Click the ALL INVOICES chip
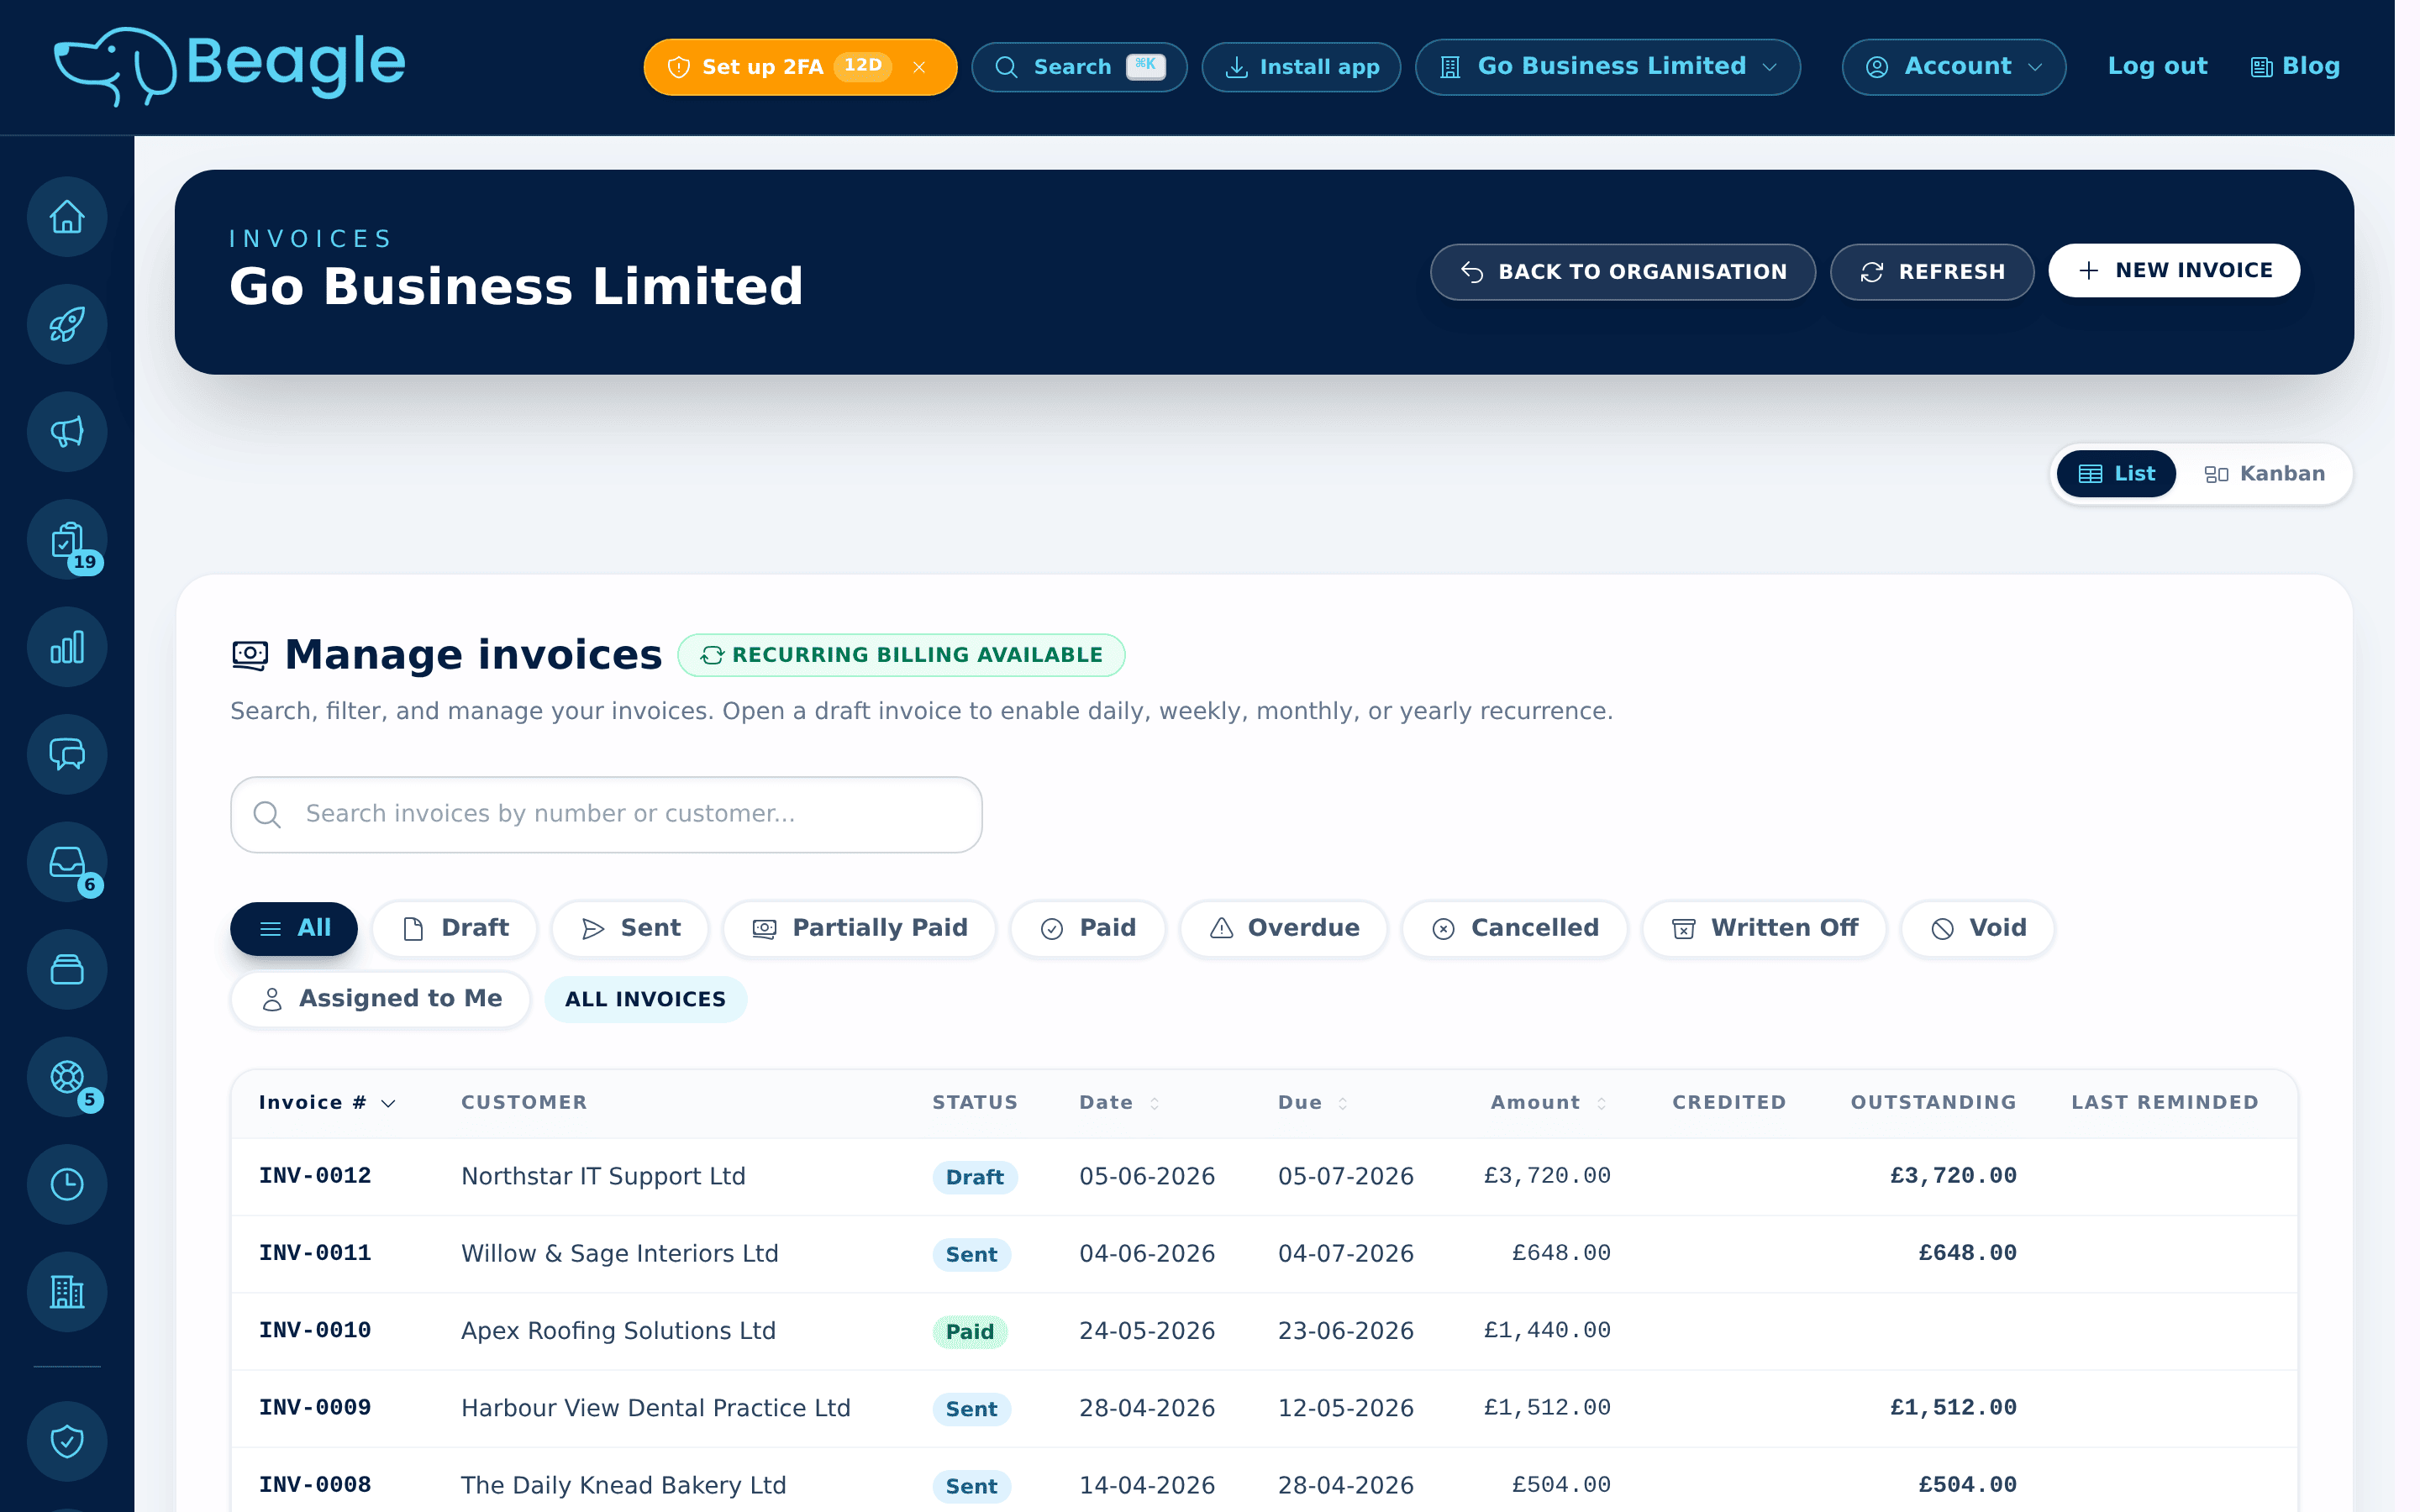 click(645, 999)
